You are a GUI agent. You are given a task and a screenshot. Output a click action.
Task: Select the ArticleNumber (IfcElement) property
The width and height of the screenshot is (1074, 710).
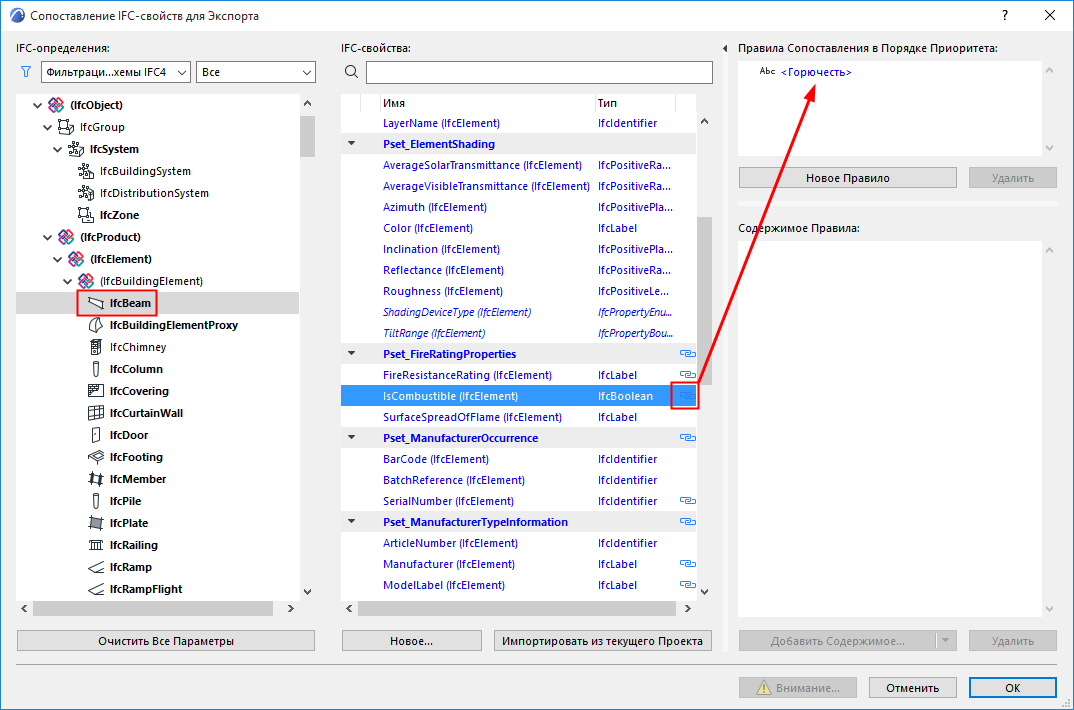coord(450,543)
